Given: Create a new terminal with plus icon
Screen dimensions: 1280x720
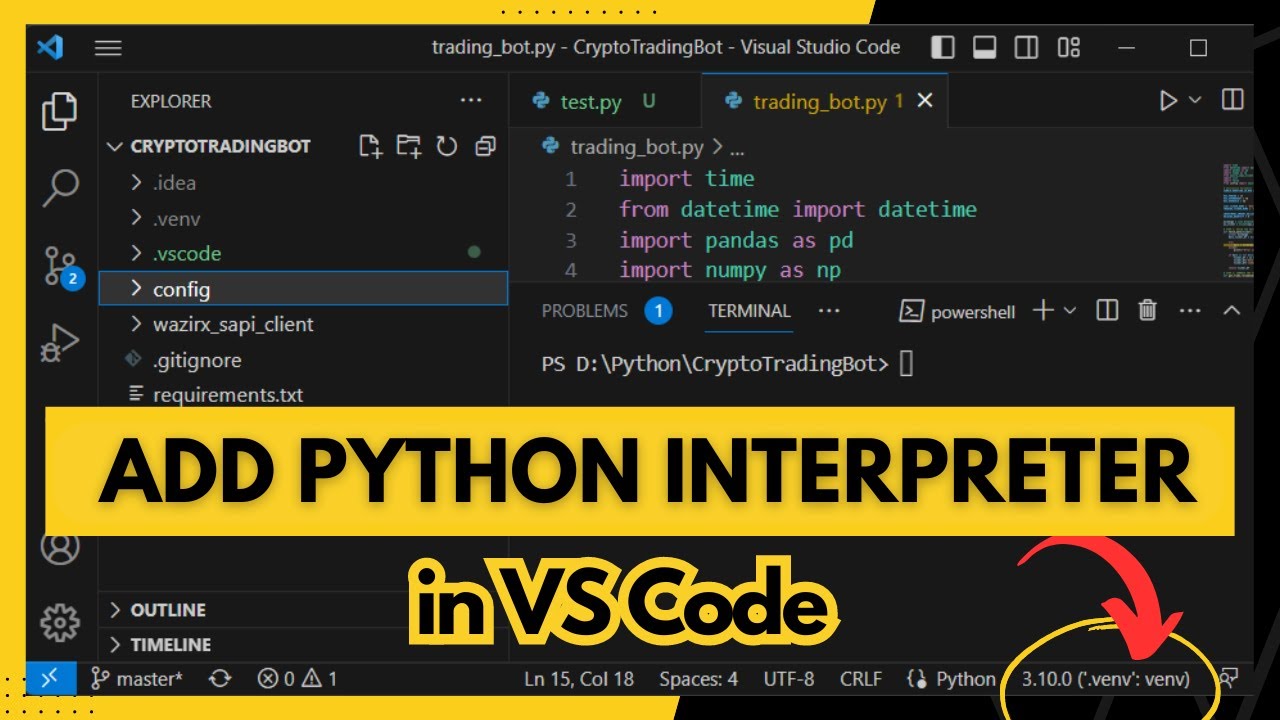Looking at the screenshot, I should coord(1043,311).
